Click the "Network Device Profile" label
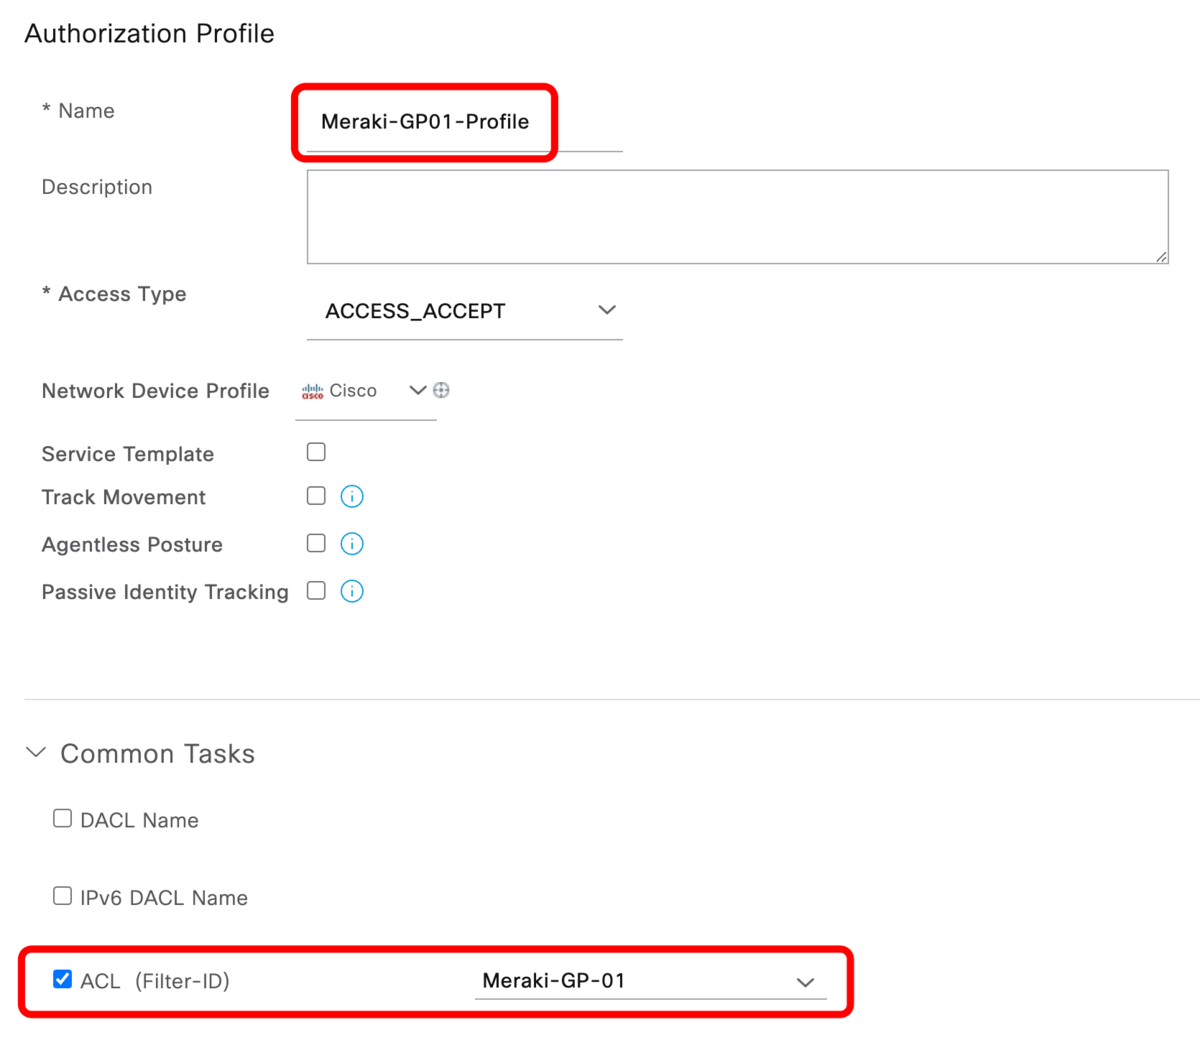The width and height of the screenshot is (1200, 1040). coord(155,391)
